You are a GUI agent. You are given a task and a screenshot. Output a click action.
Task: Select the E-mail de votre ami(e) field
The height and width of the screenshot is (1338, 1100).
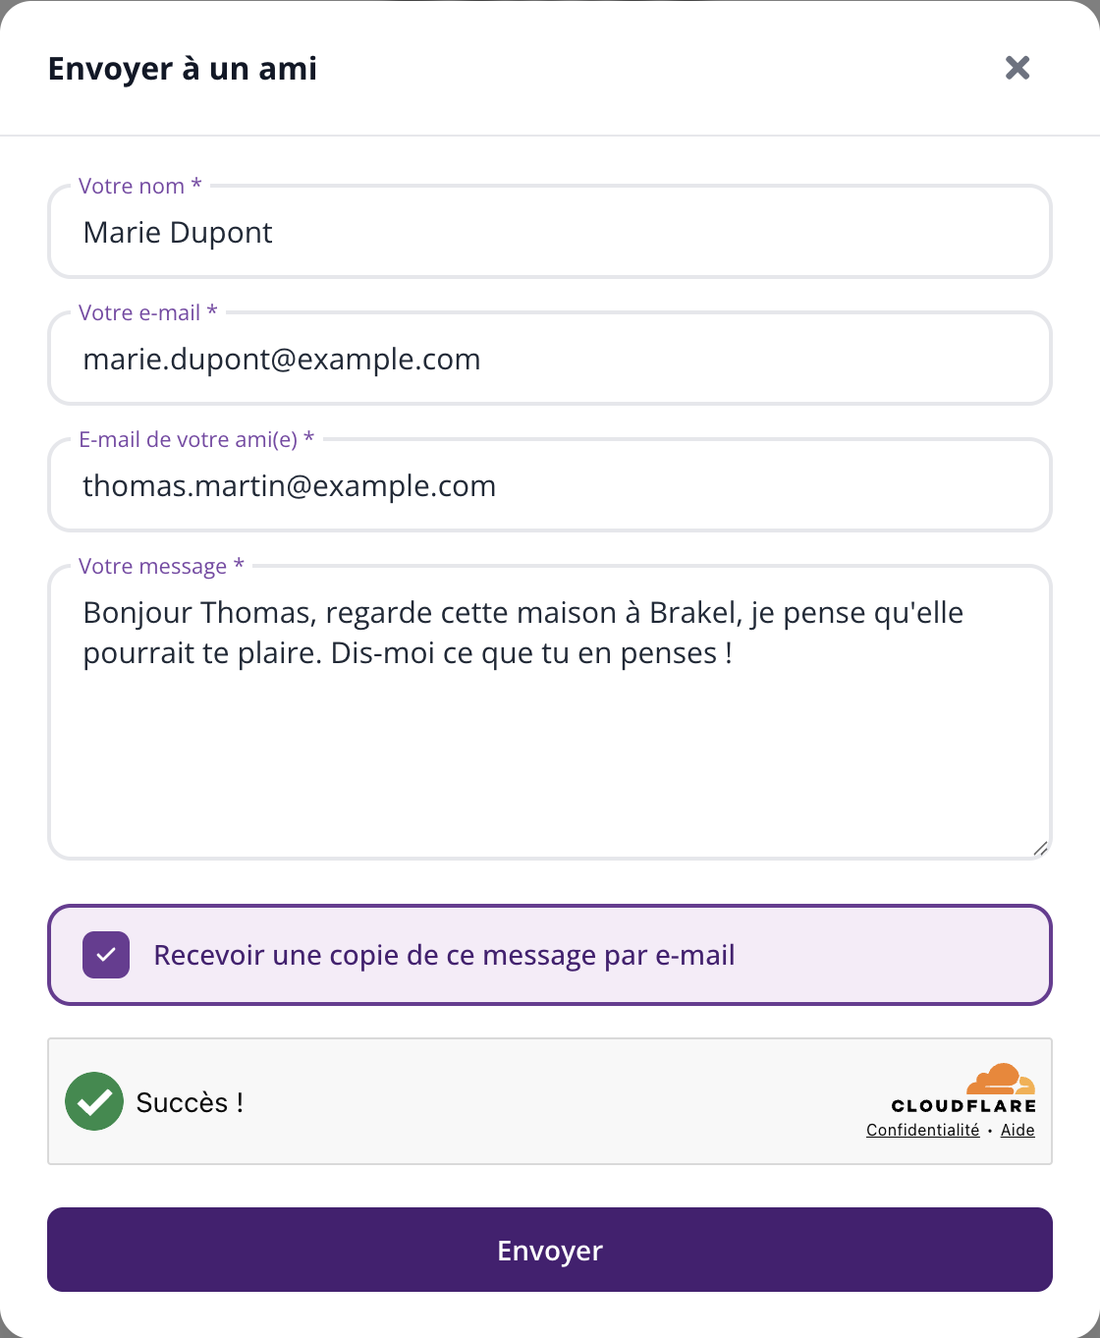tap(550, 486)
